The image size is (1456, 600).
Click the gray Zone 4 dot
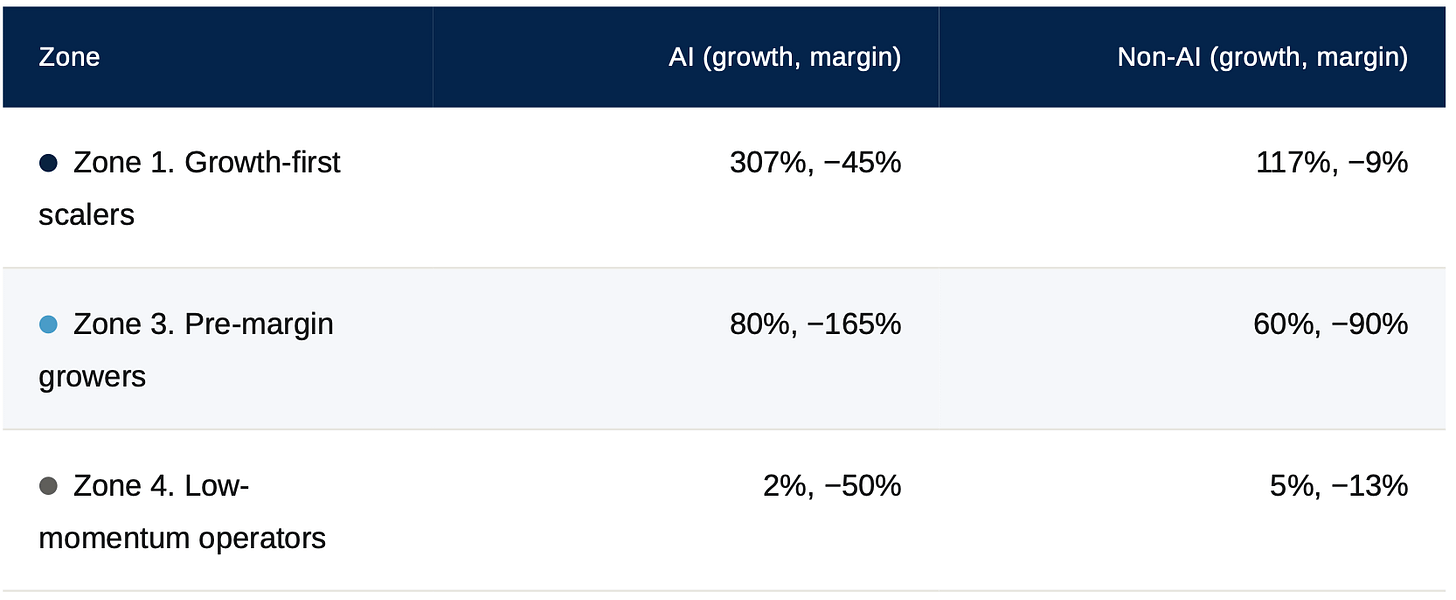click(48, 487)
